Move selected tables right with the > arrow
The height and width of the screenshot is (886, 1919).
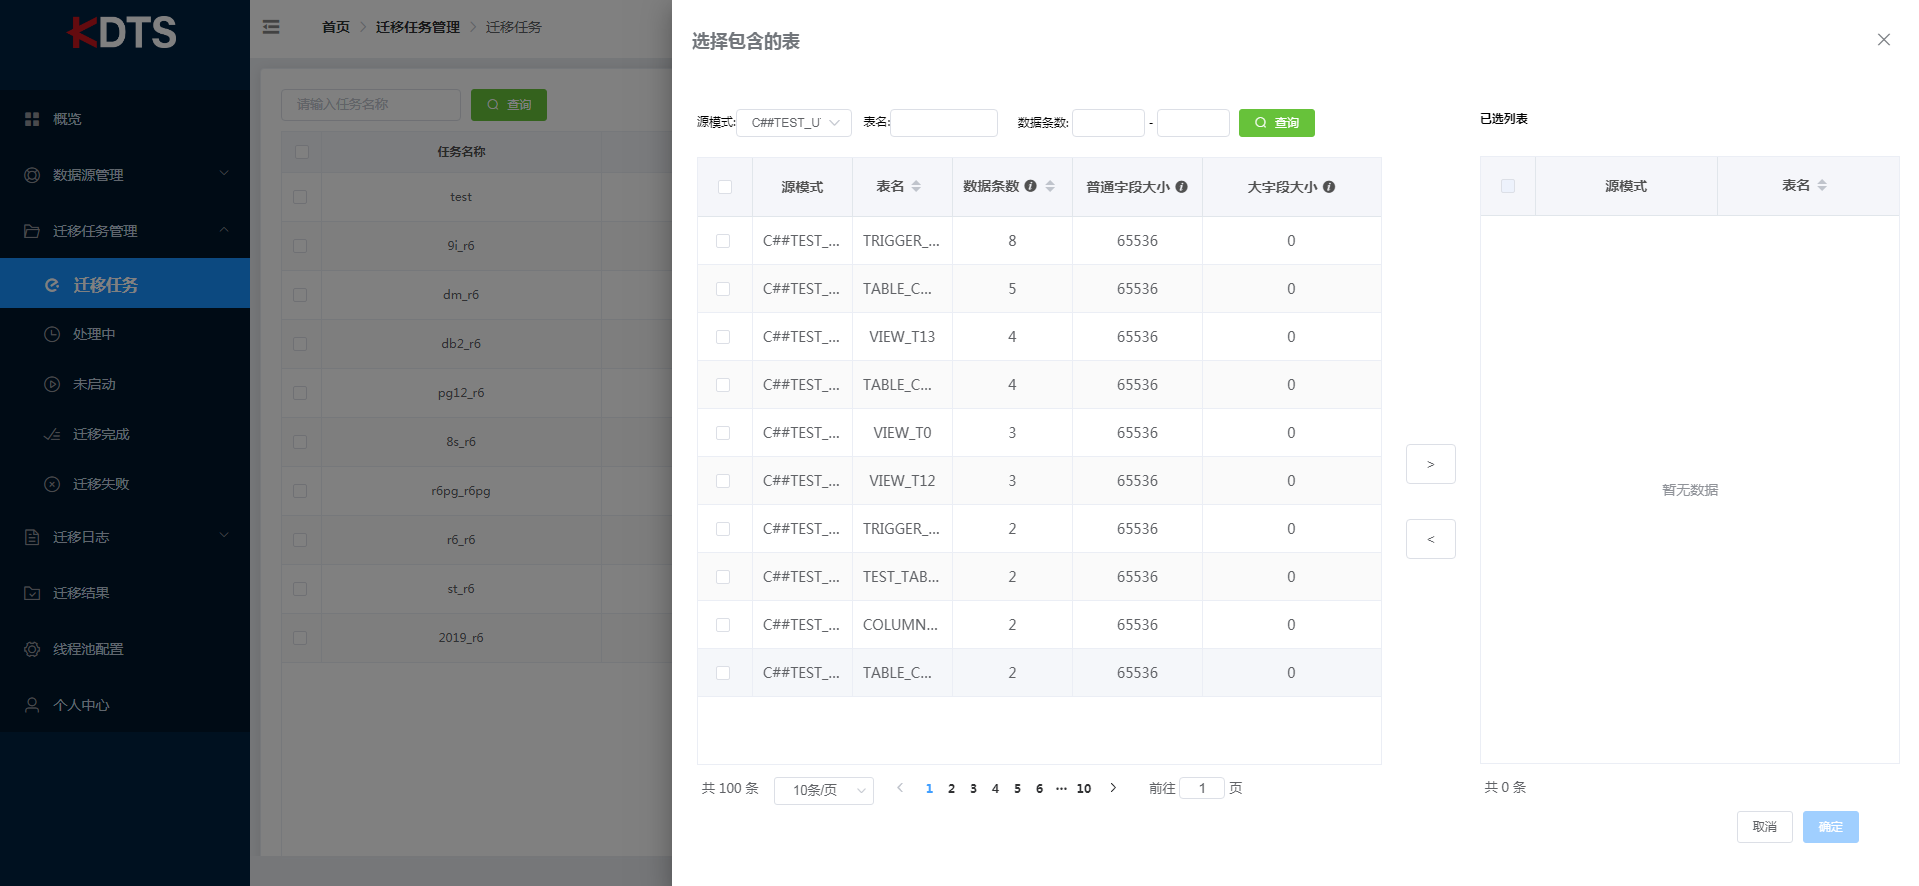(x=1430, y=464)
